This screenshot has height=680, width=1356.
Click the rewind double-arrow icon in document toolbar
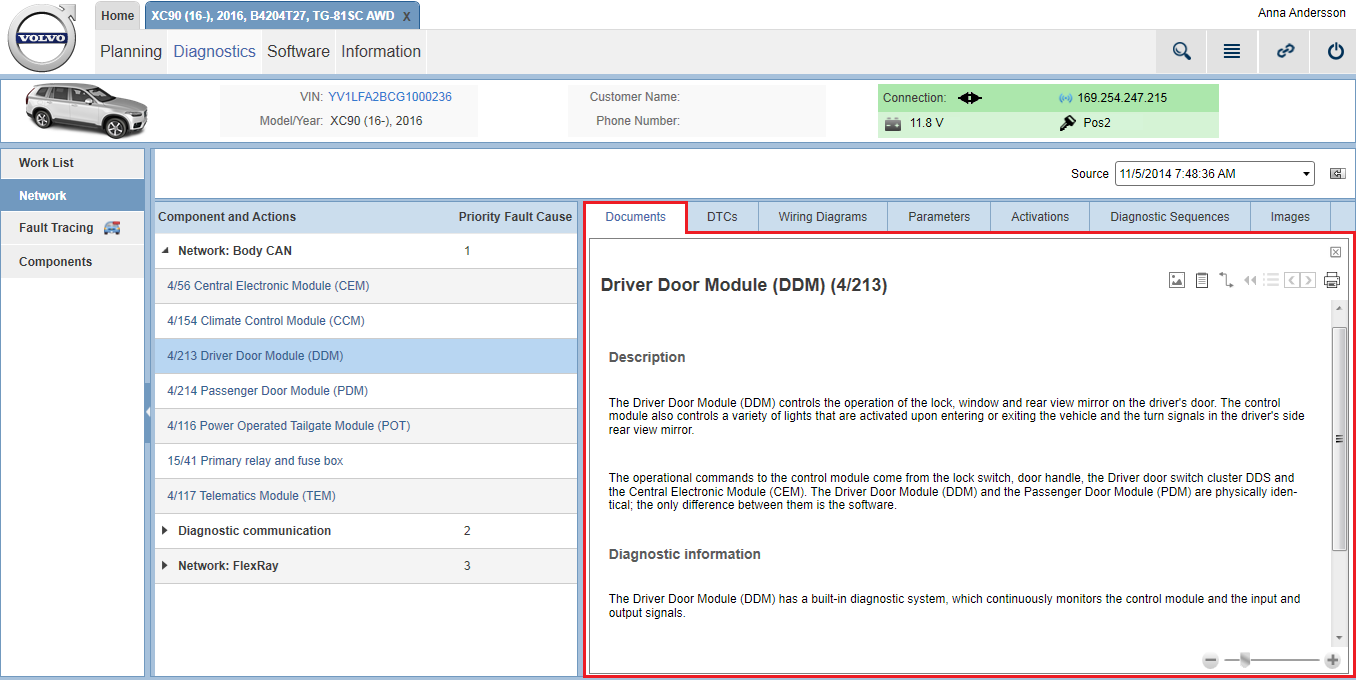tap(1250, 281)
